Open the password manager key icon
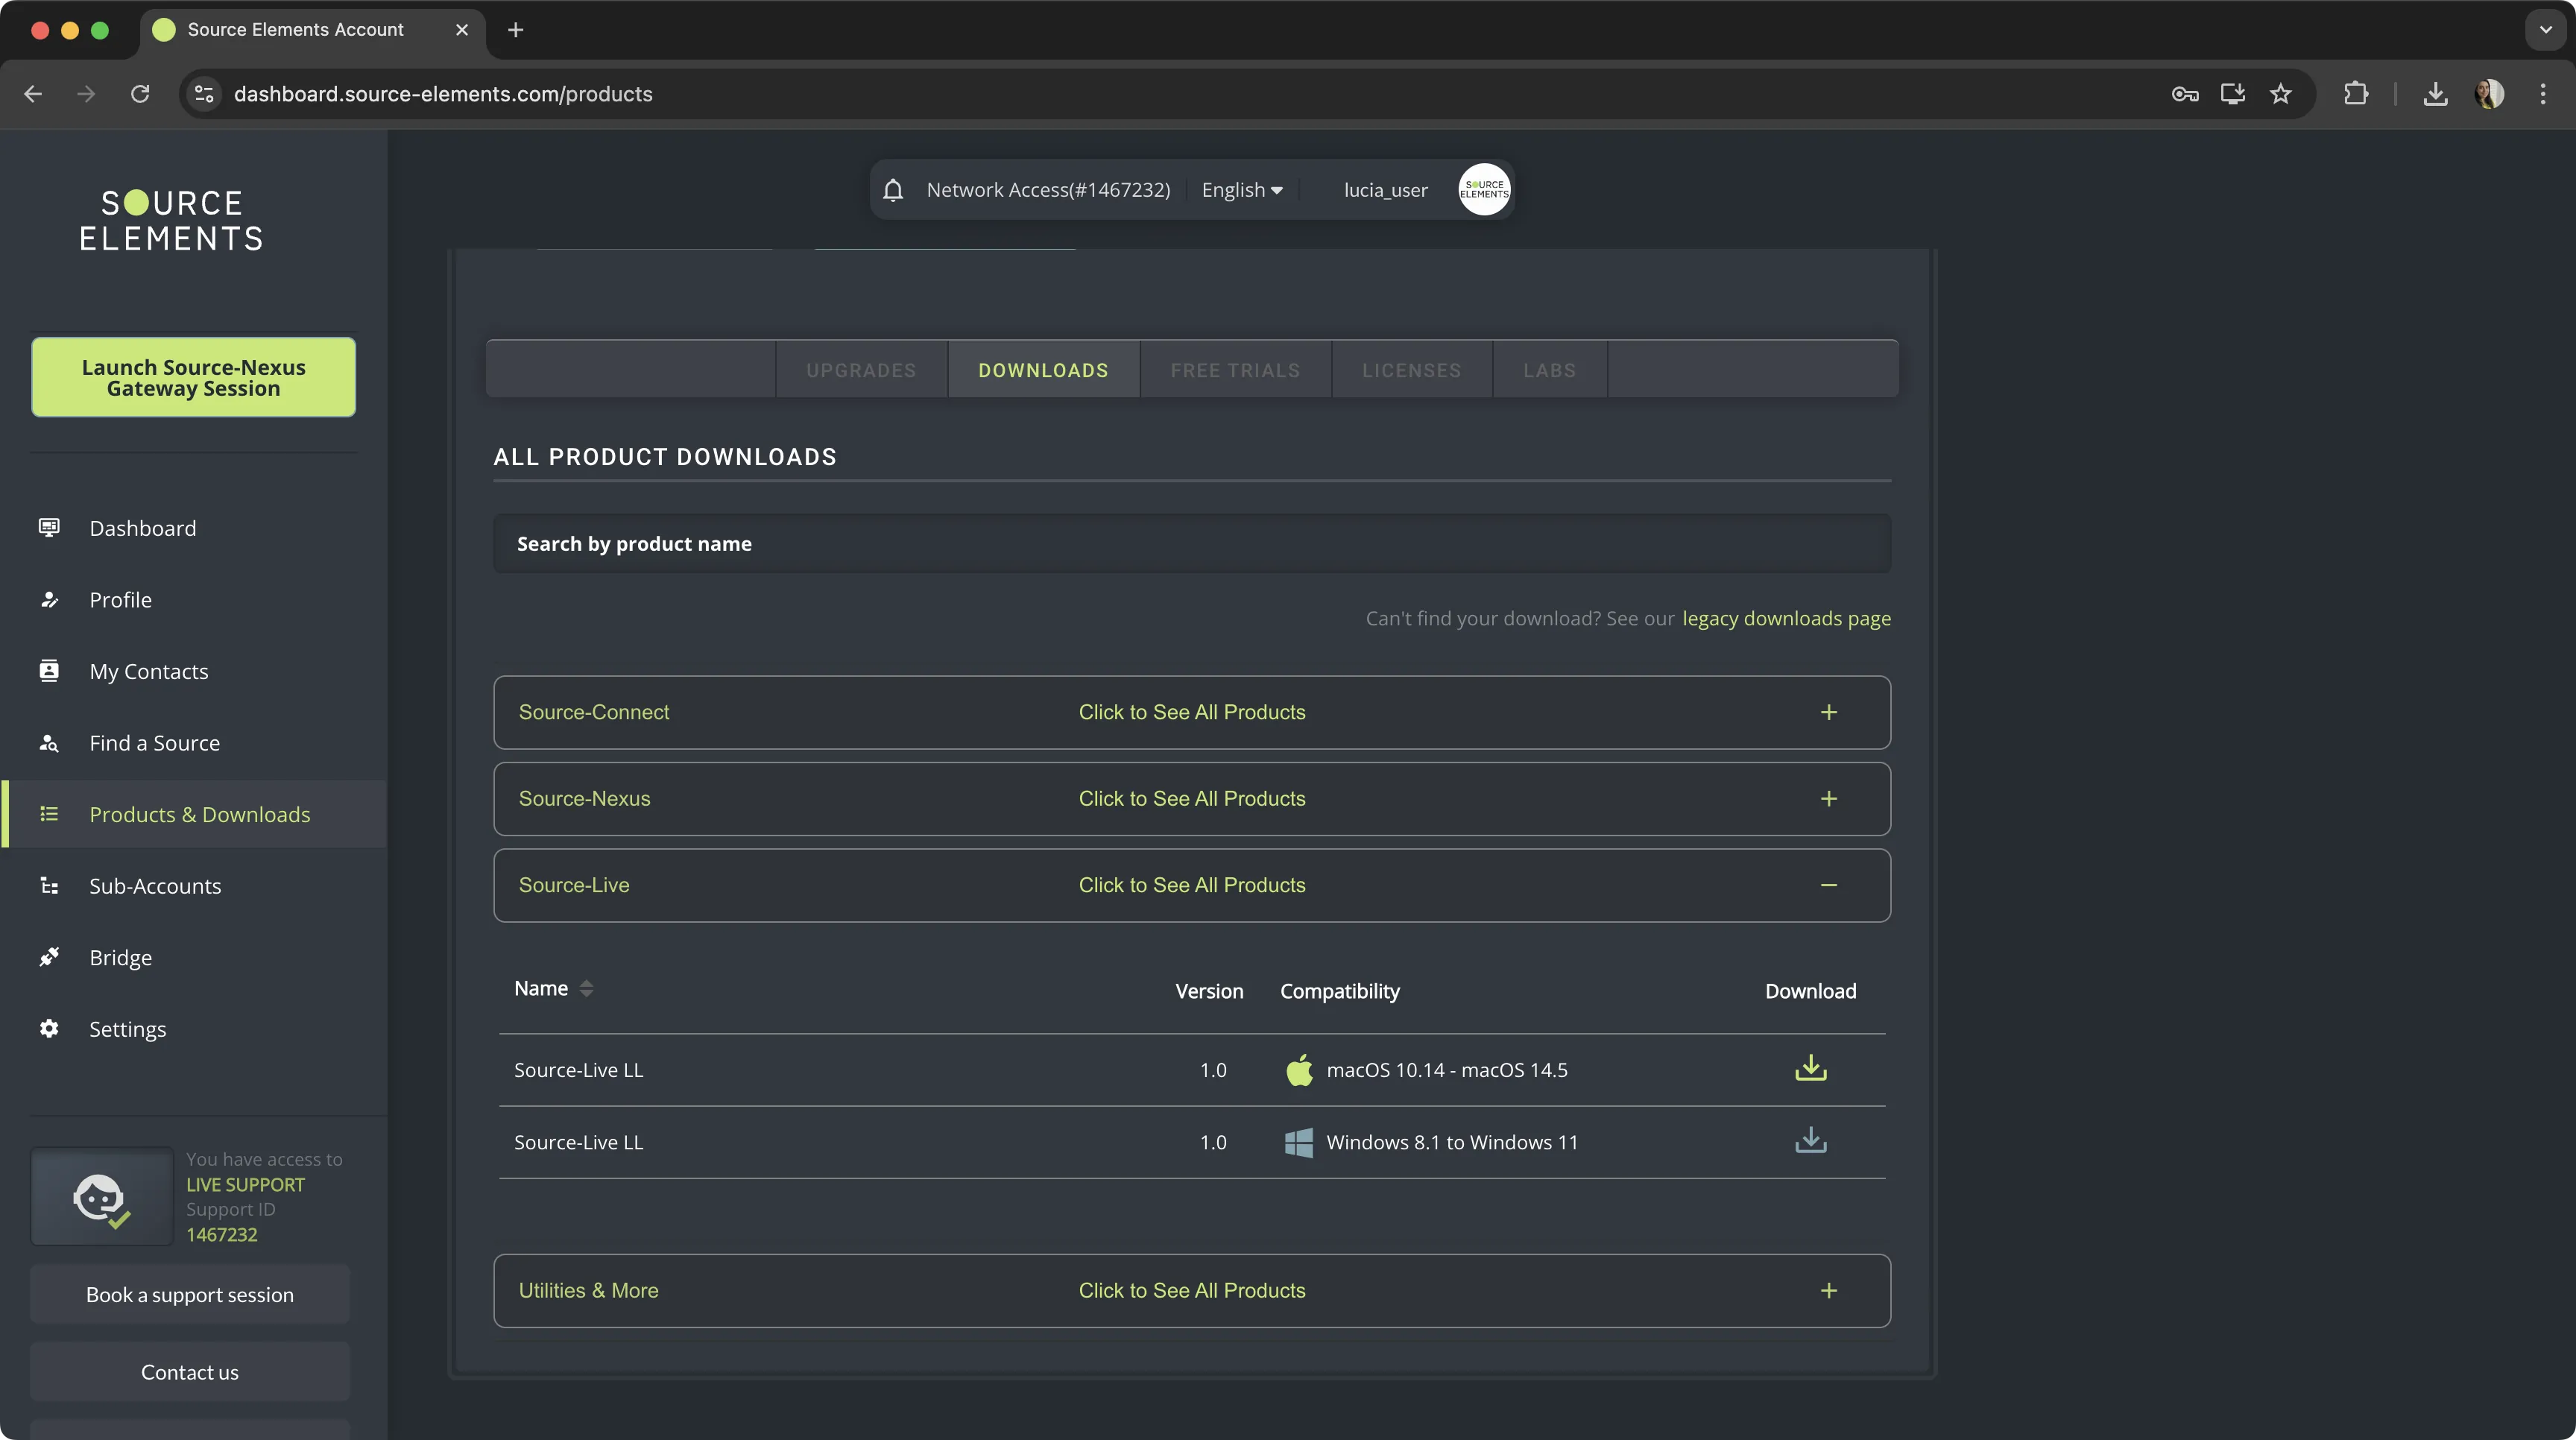2576x1440 pixels. pyautogui.click(x=2185, y=94)
